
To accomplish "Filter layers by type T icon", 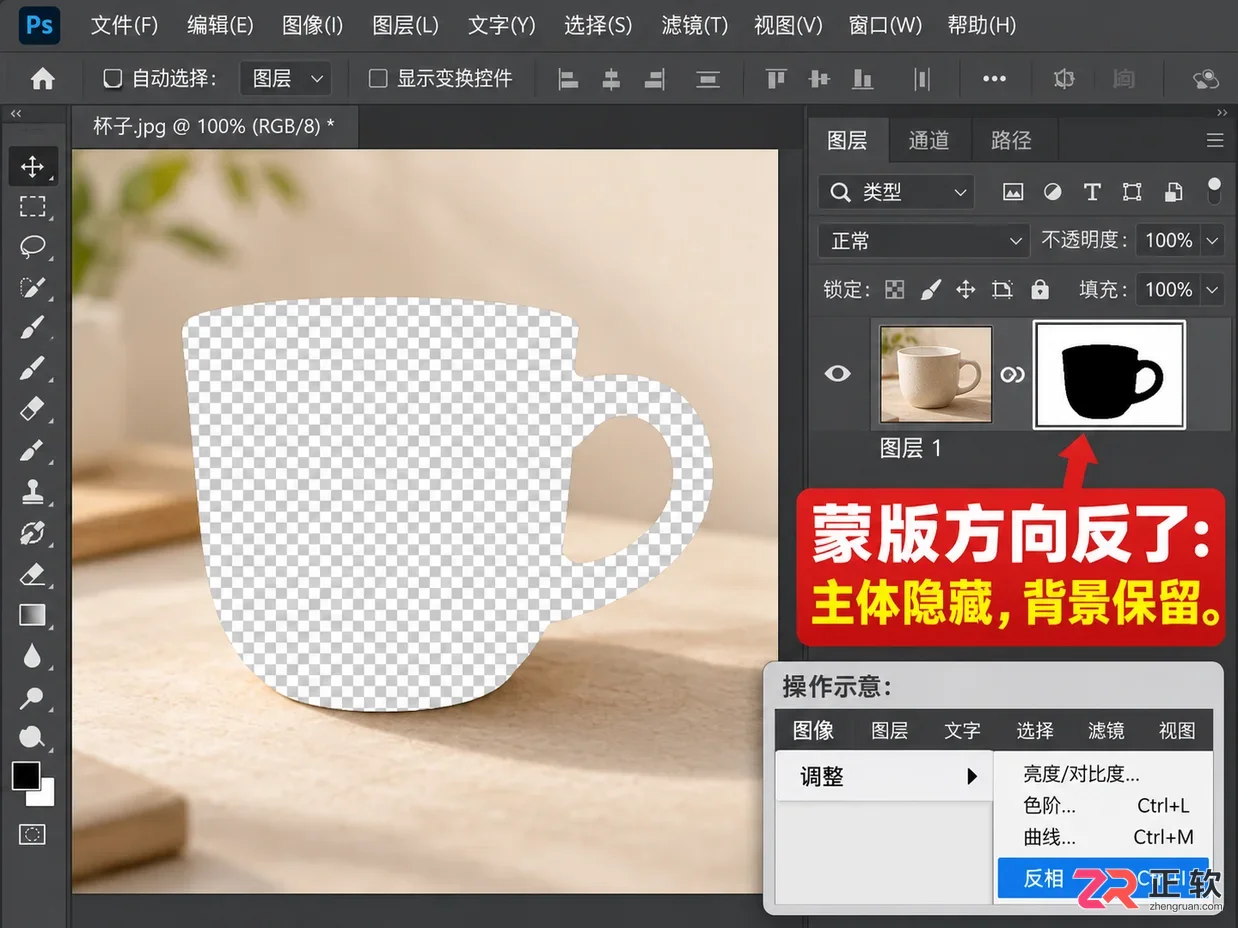I will click(x=1092, y=192).
